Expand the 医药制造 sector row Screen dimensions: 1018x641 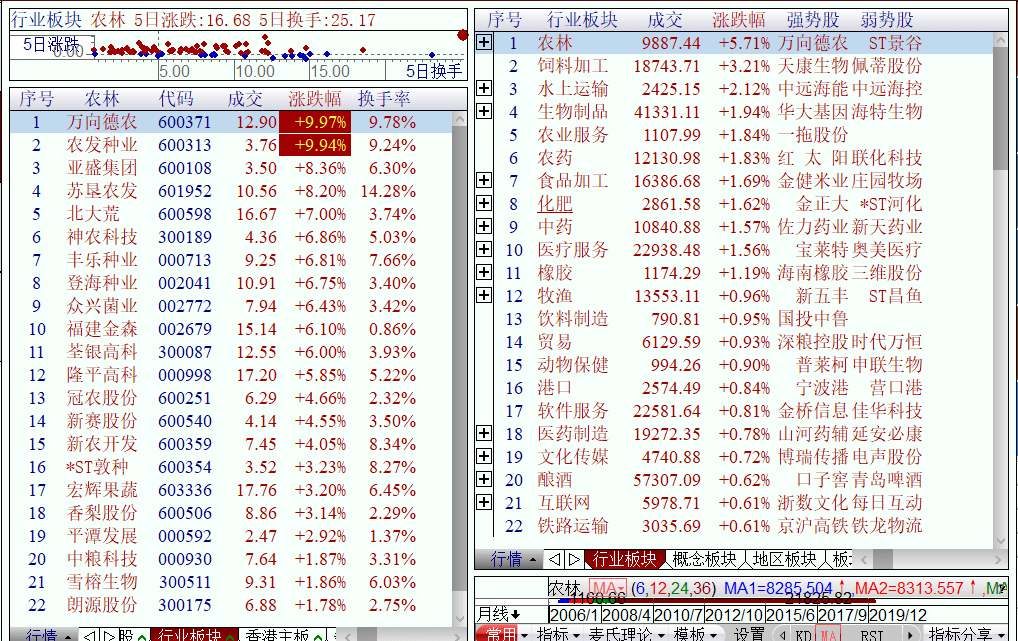pos(484,433)
